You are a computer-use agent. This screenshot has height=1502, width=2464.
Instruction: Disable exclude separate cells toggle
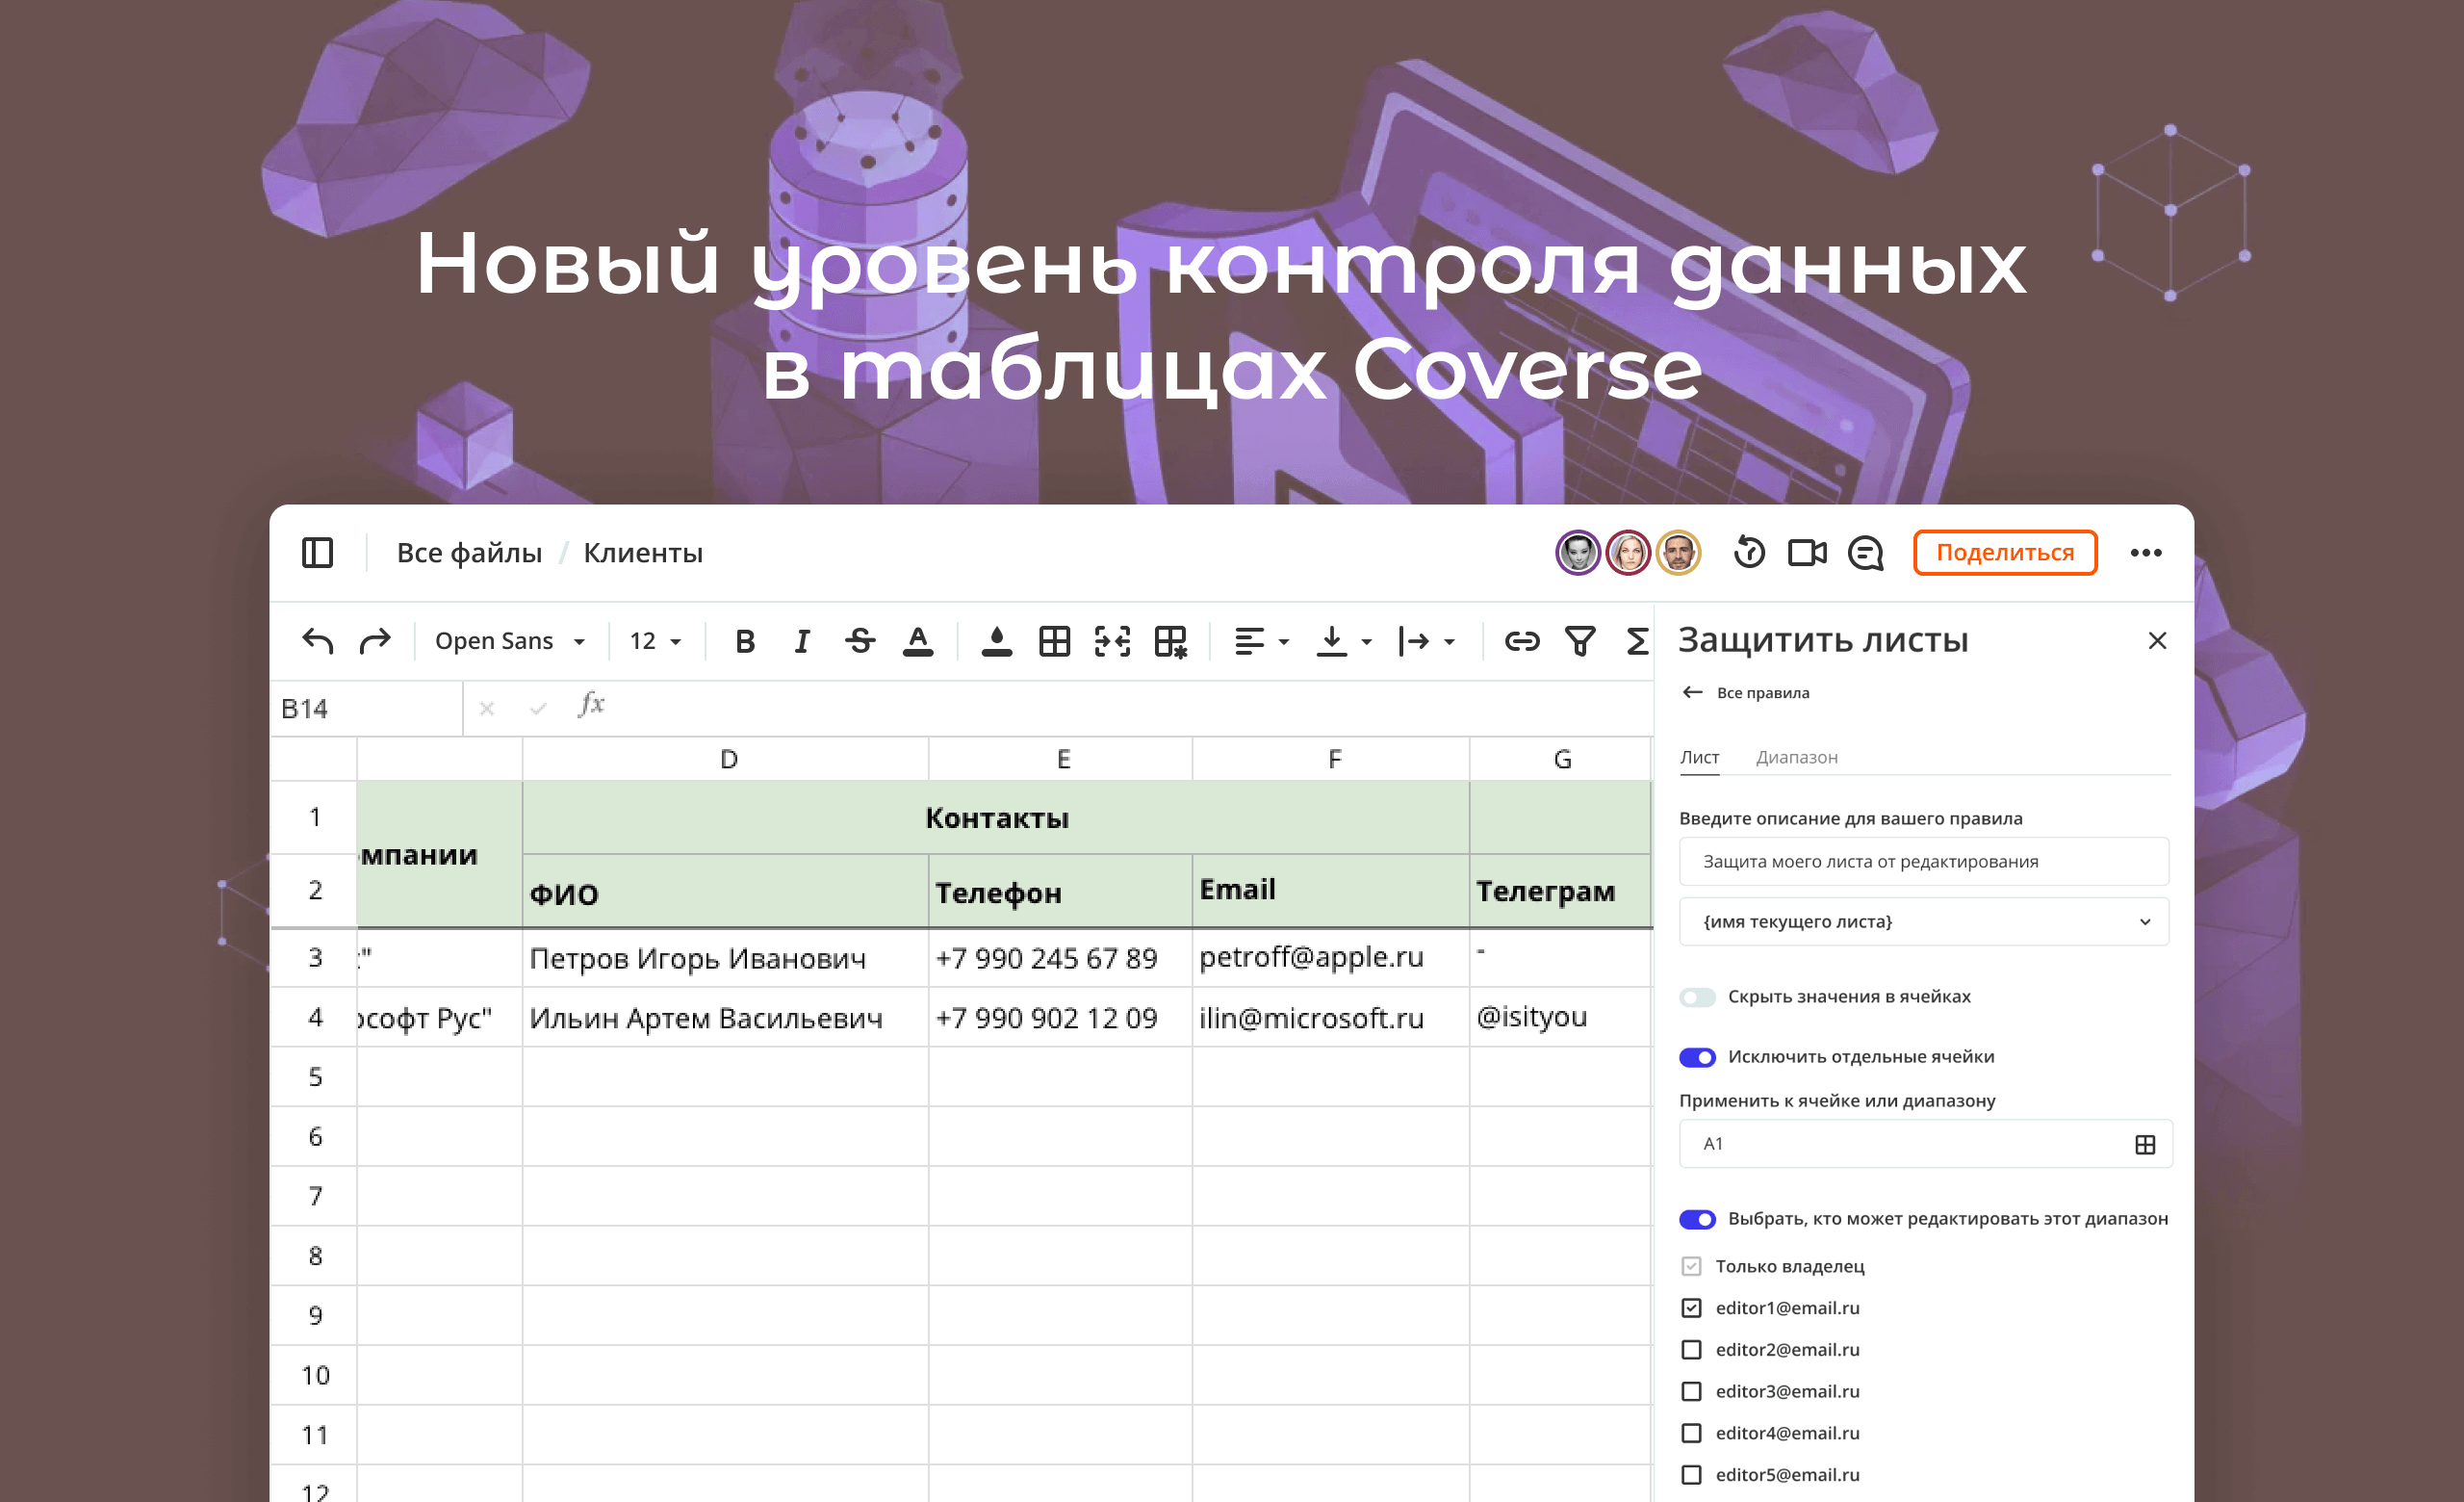pyautogui.click(x=1697, y=1056)
